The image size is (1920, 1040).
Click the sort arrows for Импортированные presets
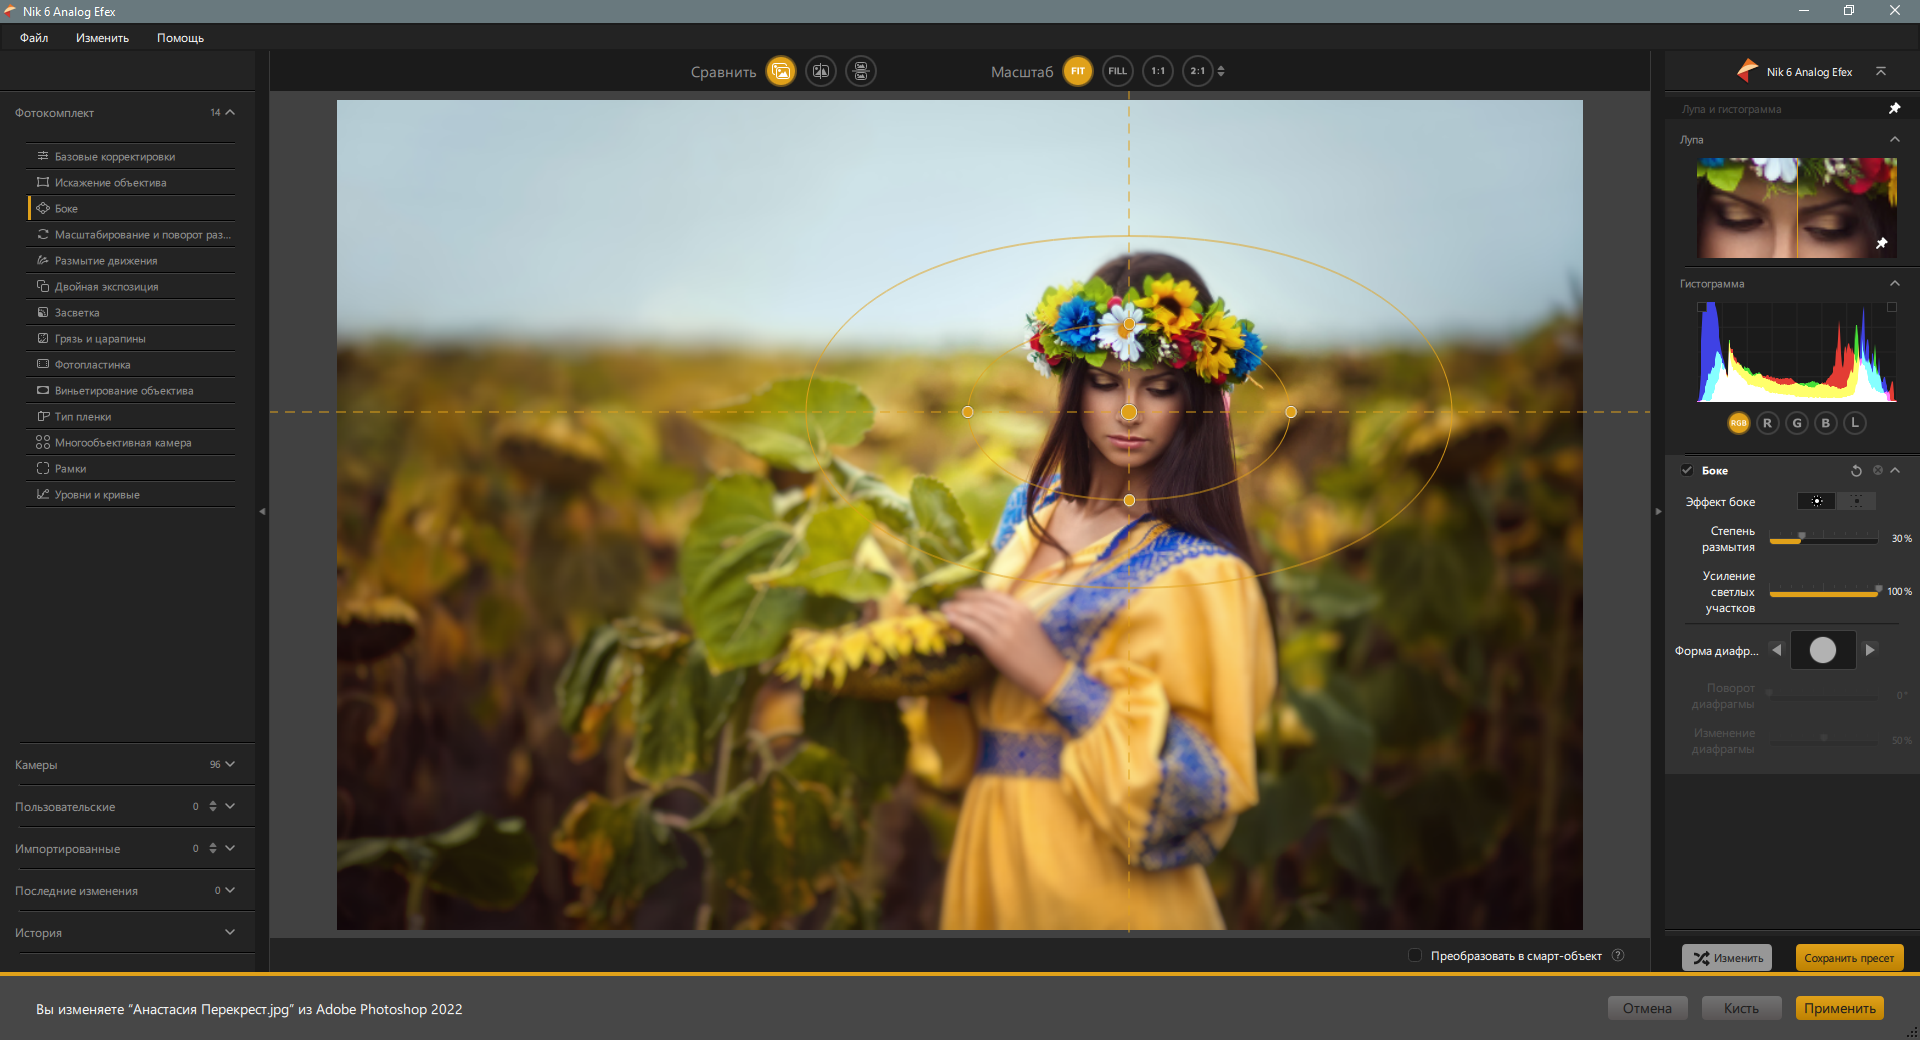213,848
